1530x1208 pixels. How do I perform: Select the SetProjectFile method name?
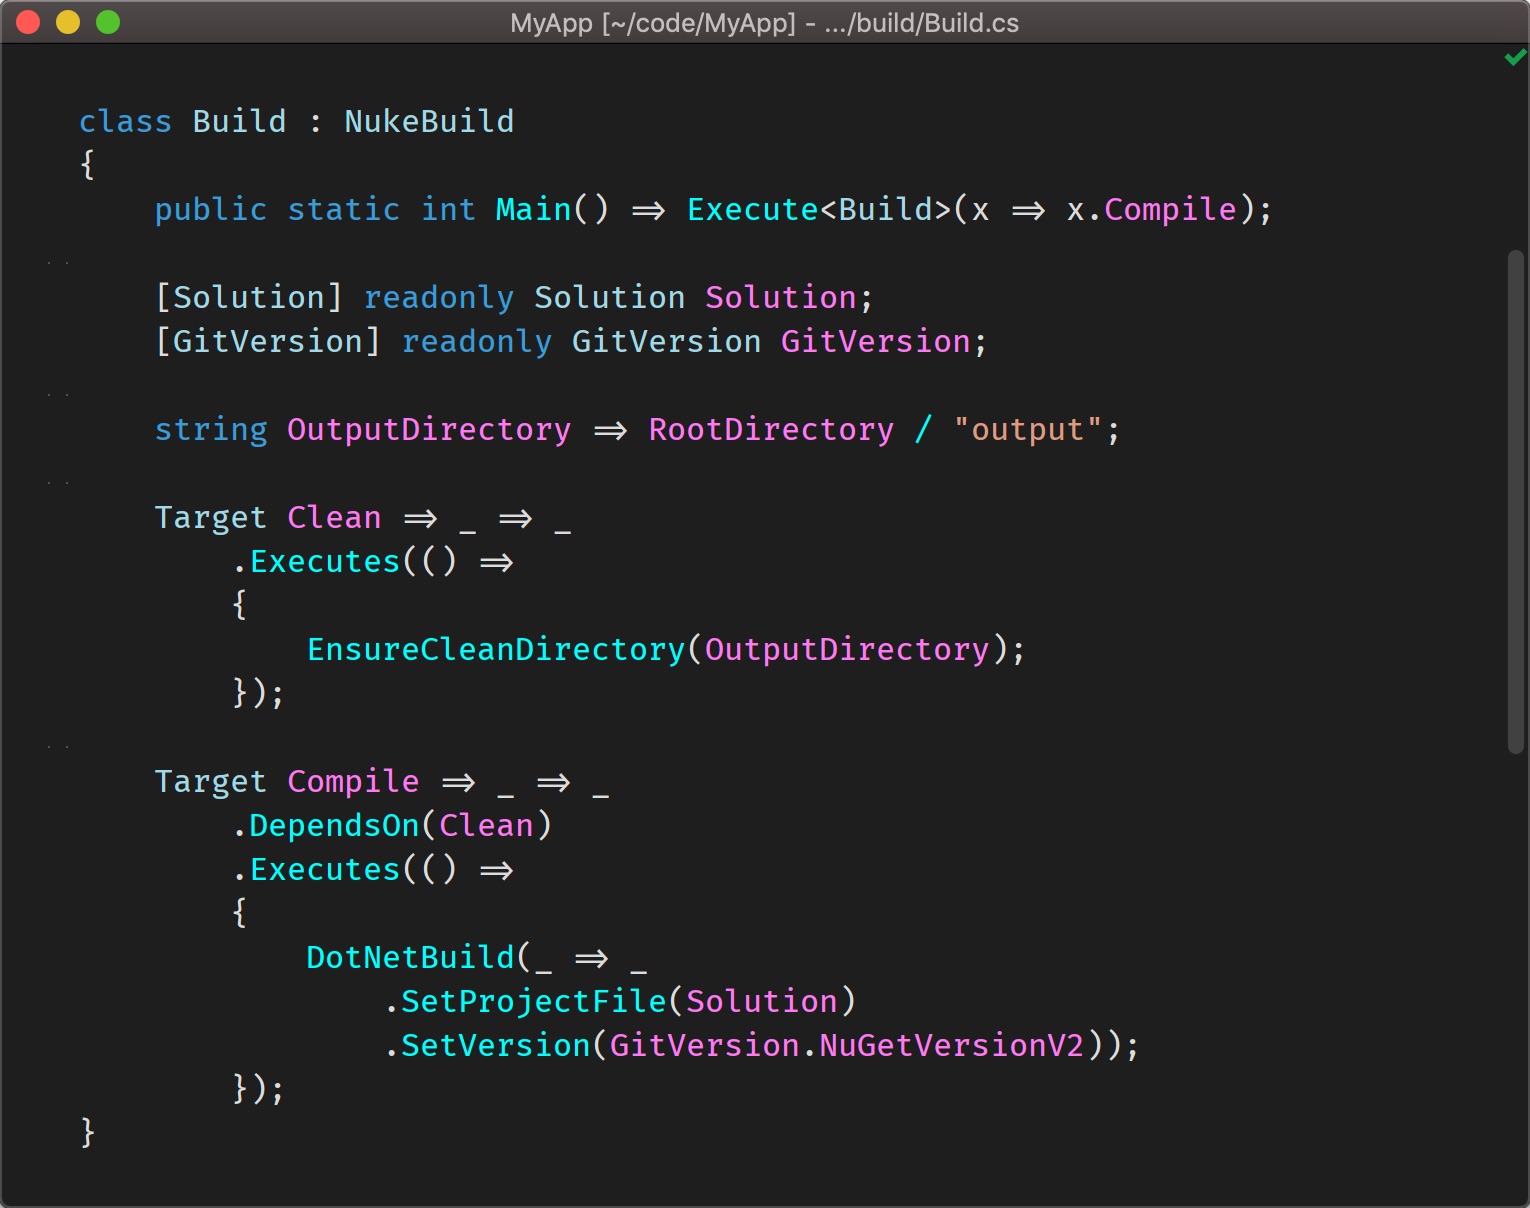(533, 1001)
